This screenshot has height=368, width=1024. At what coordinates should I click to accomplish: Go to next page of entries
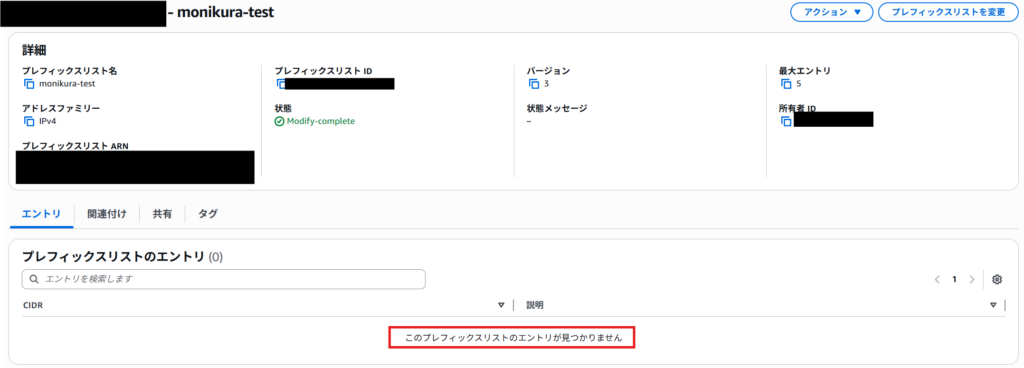972,279
